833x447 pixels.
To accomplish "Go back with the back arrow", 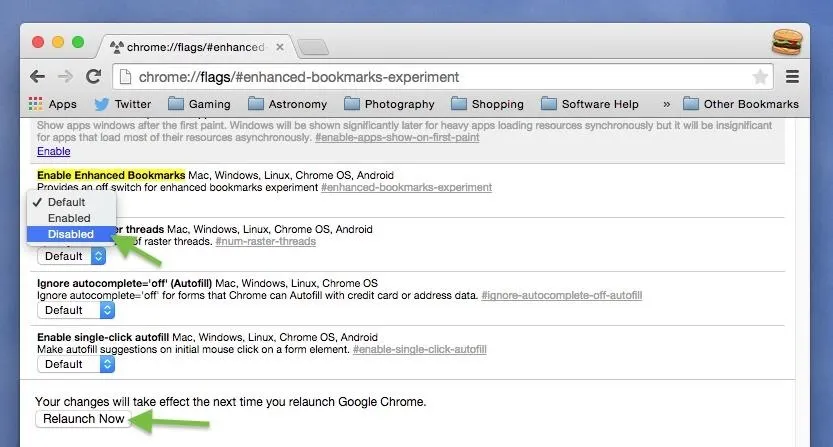I will point(37,77).
